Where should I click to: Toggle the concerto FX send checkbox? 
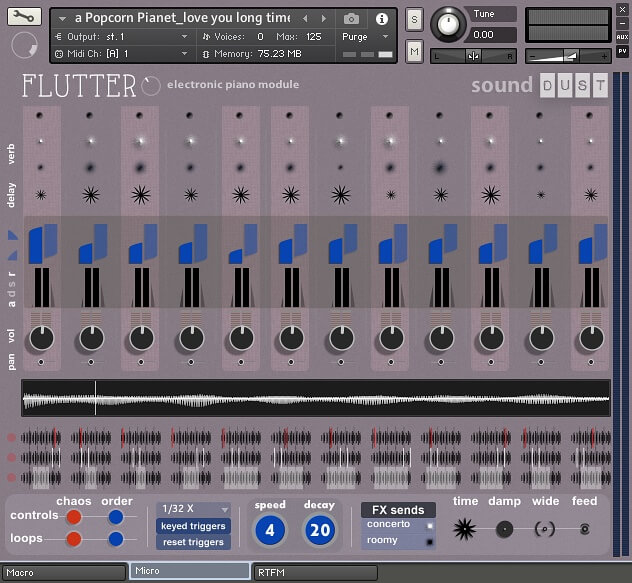tap(430, 526)
